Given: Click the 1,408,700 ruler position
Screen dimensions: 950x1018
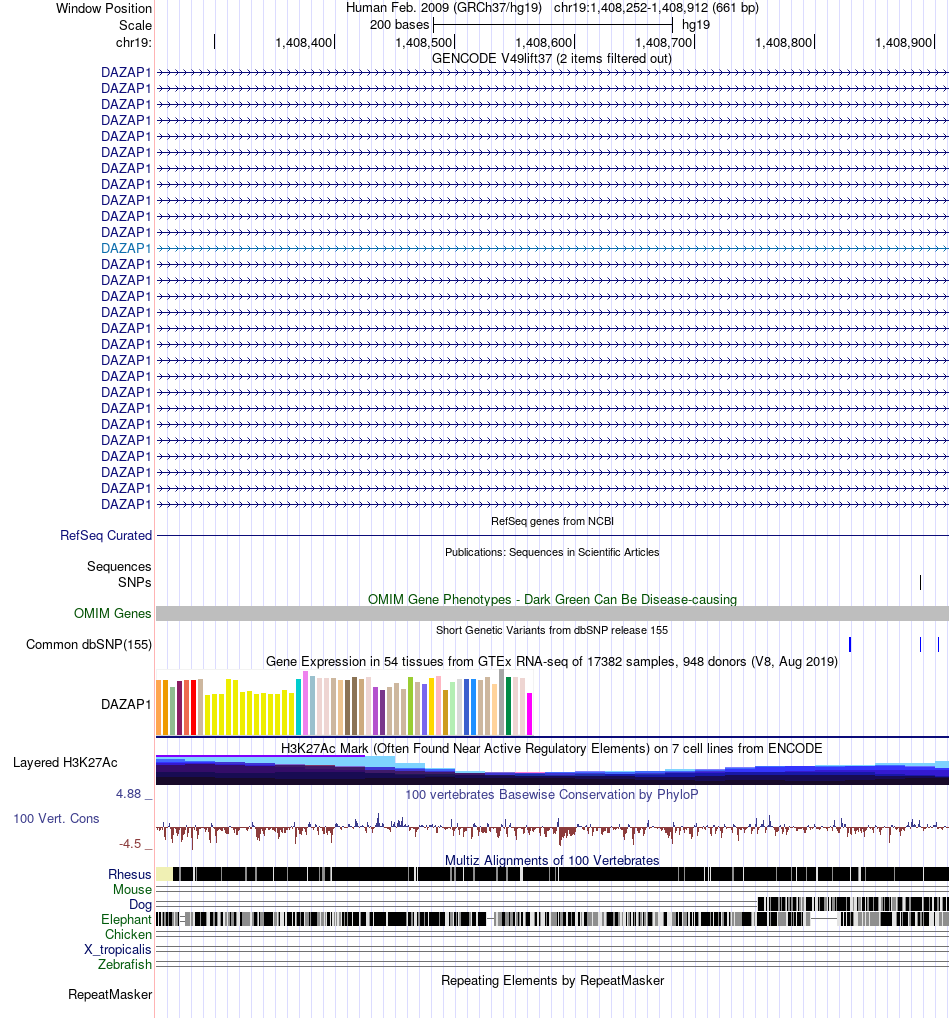Looking at the screenshot, I should pyautogui.click(x=664, y=43).
